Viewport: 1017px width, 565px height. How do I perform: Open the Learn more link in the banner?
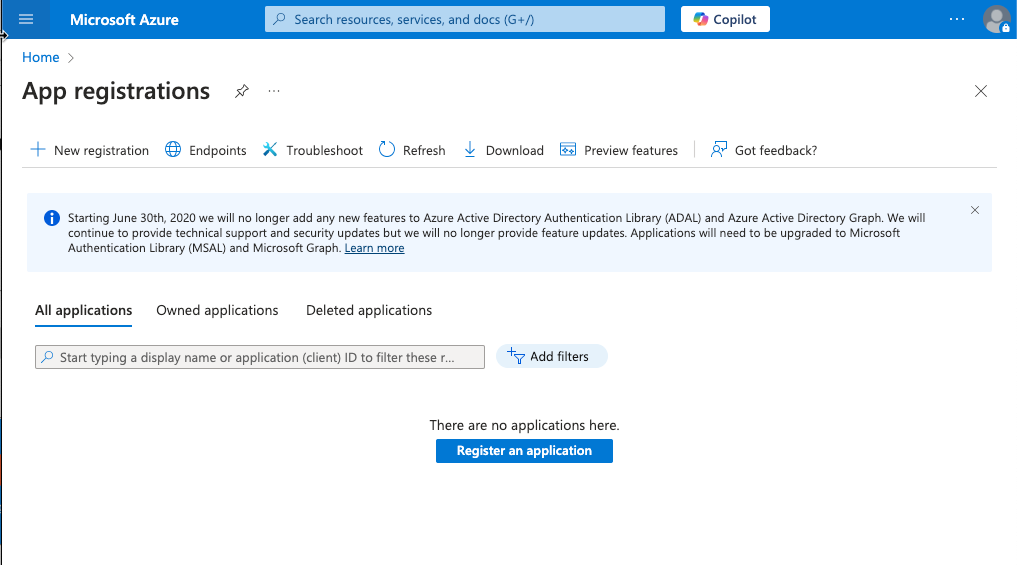(x=374, y=248)
